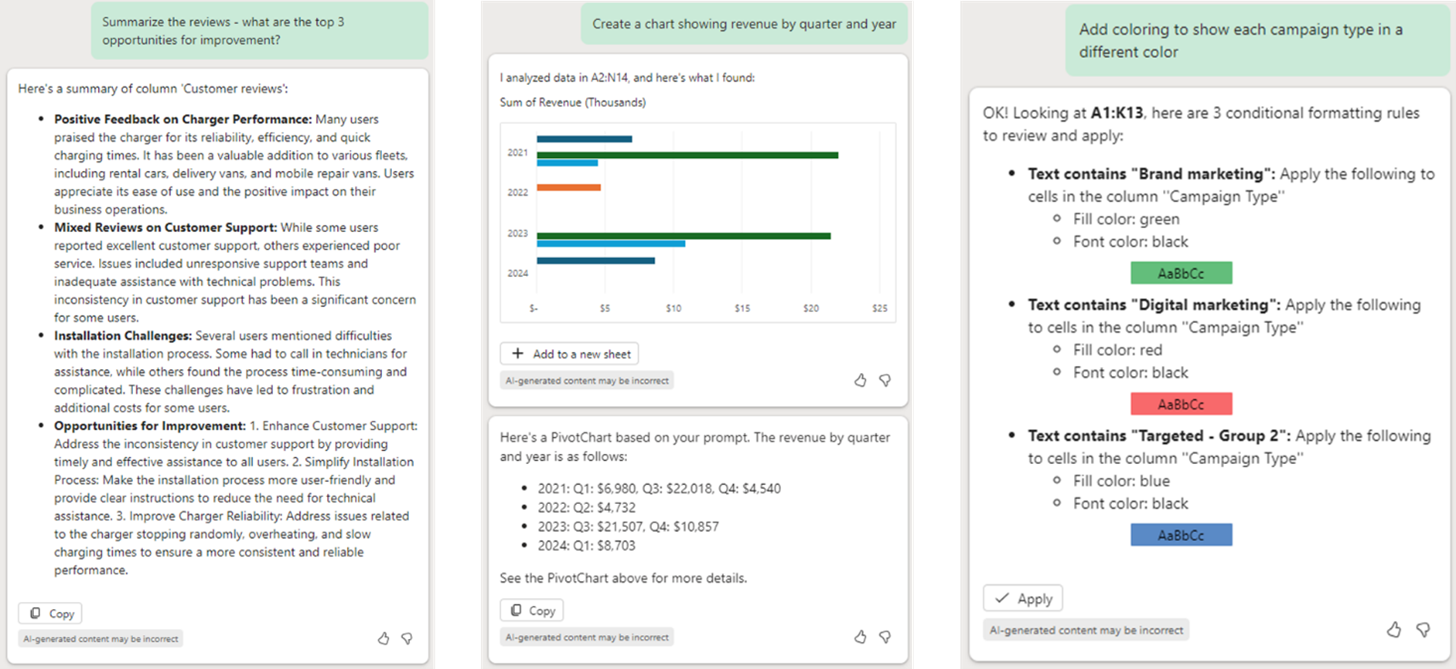Thumbs down the conditional formatting response
Image resolution: width=1456 pixels, height=669 pixels.
[1422, 629]
